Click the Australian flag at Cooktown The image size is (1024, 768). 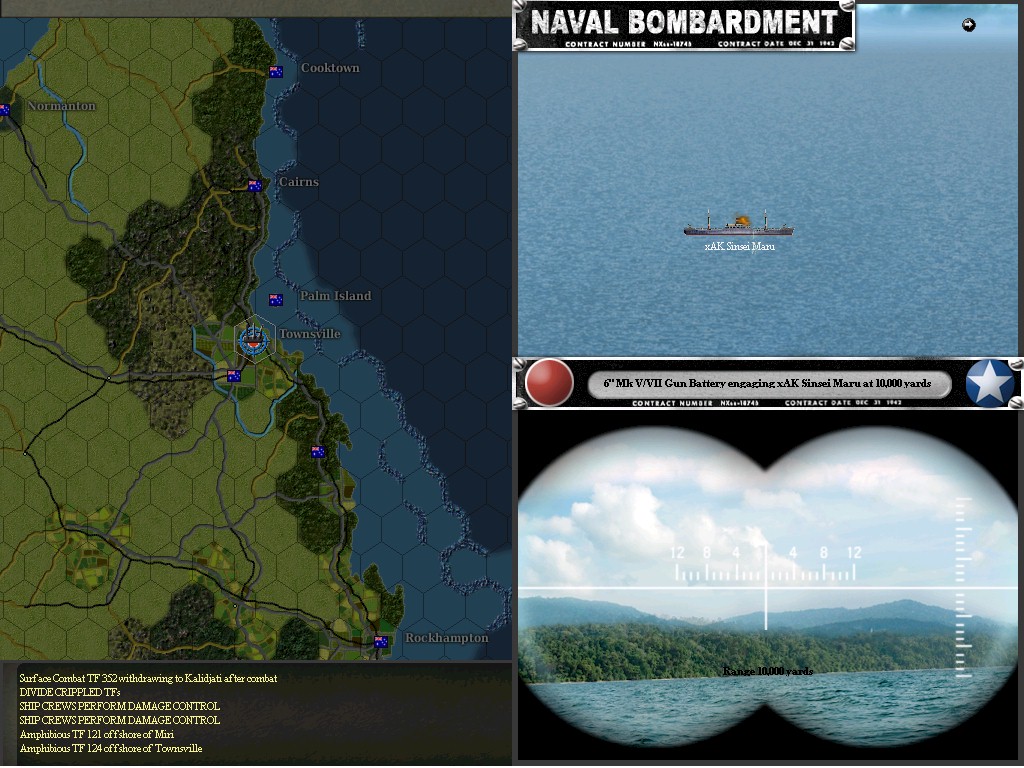click(x=276, y=72)
